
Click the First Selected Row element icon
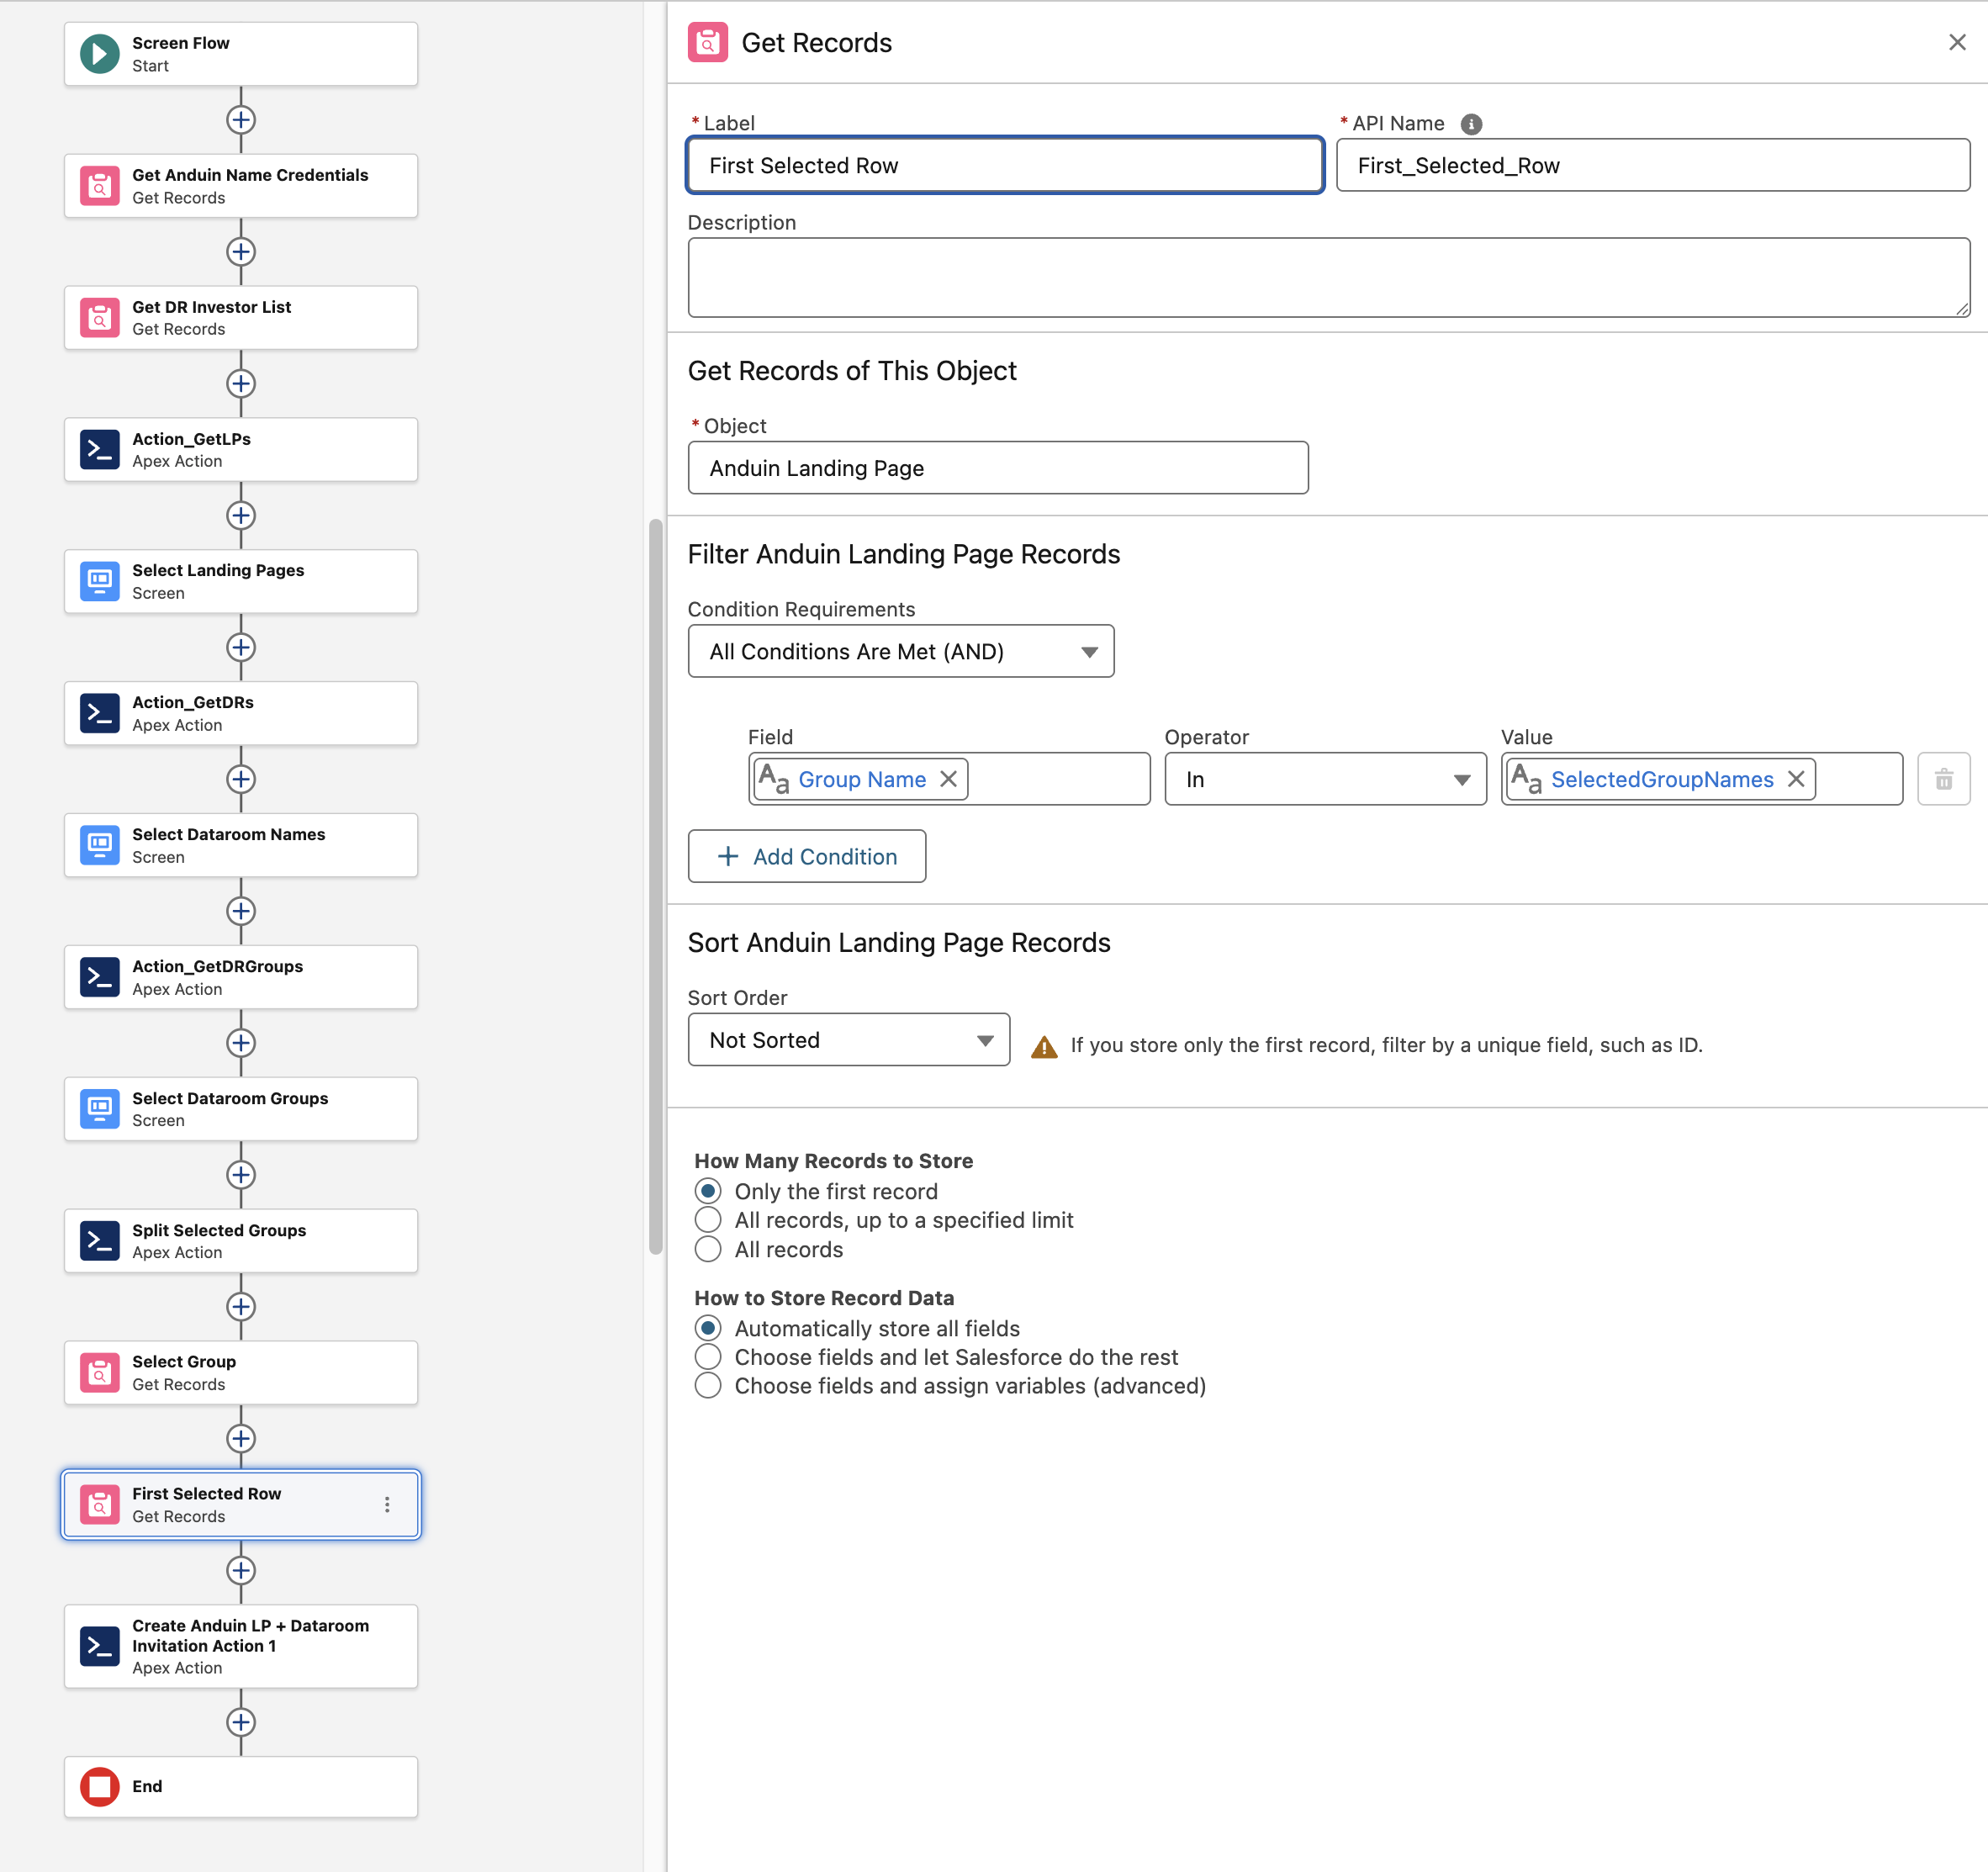100,1505
